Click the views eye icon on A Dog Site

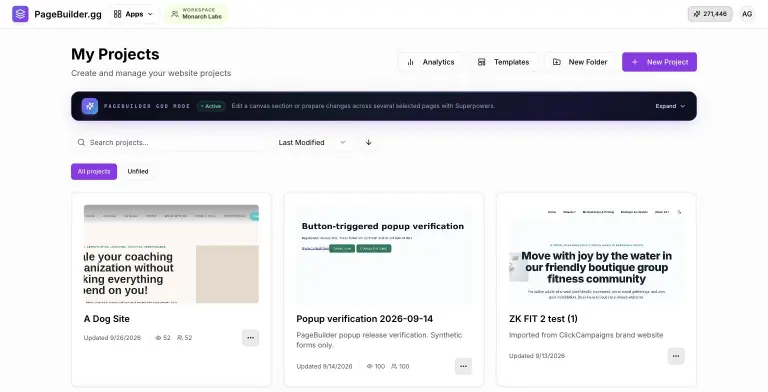158,338
